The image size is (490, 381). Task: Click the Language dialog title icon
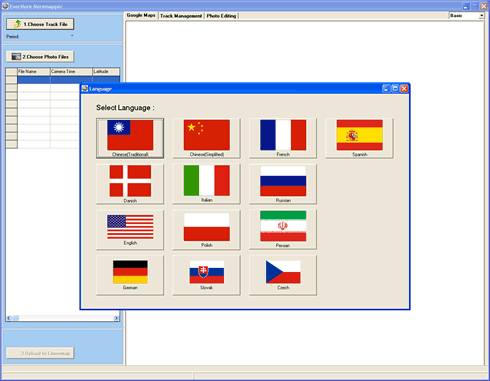(85, 88)
